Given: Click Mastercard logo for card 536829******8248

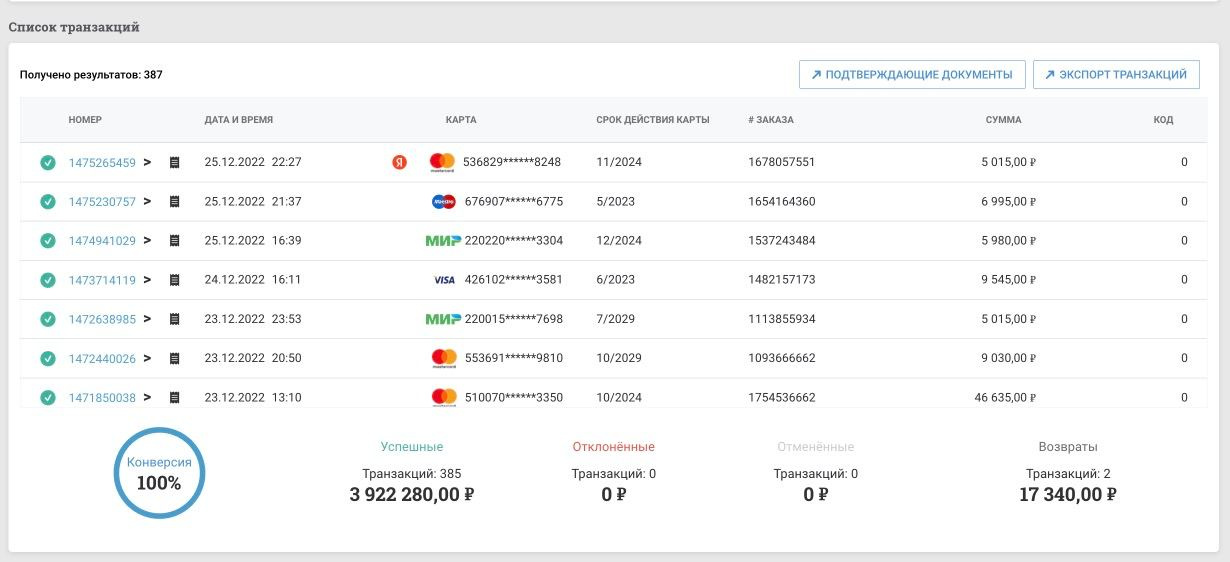Looking at the screenshot, I should (442, 162).
